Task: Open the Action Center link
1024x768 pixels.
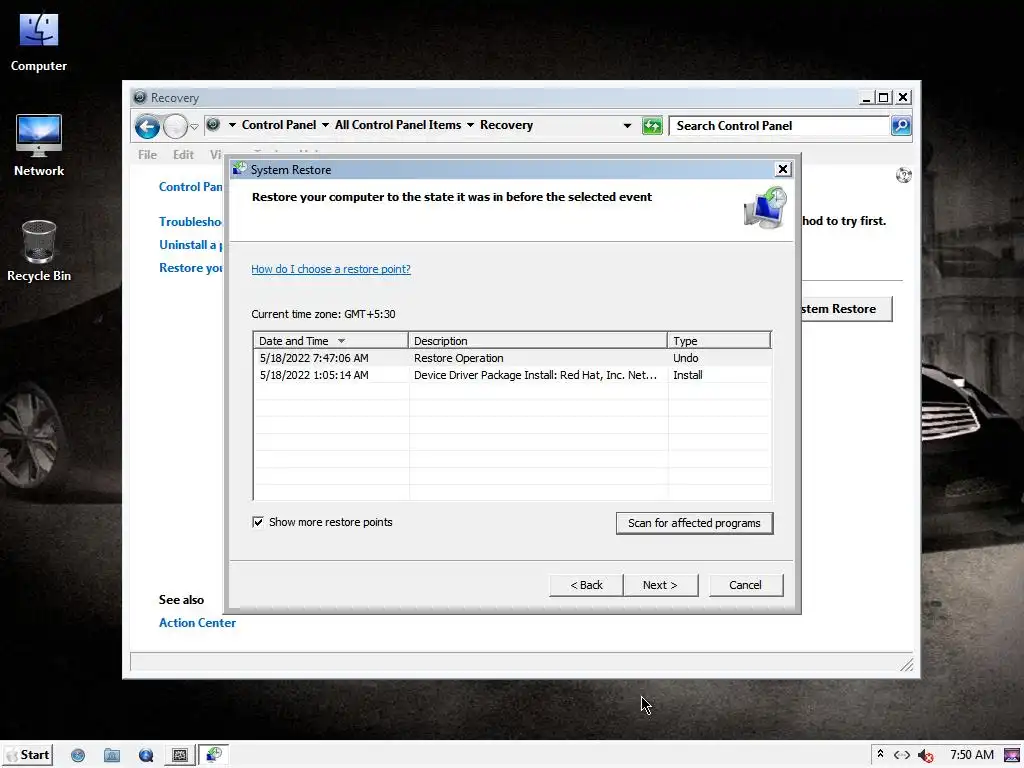Action: point(197,623)
